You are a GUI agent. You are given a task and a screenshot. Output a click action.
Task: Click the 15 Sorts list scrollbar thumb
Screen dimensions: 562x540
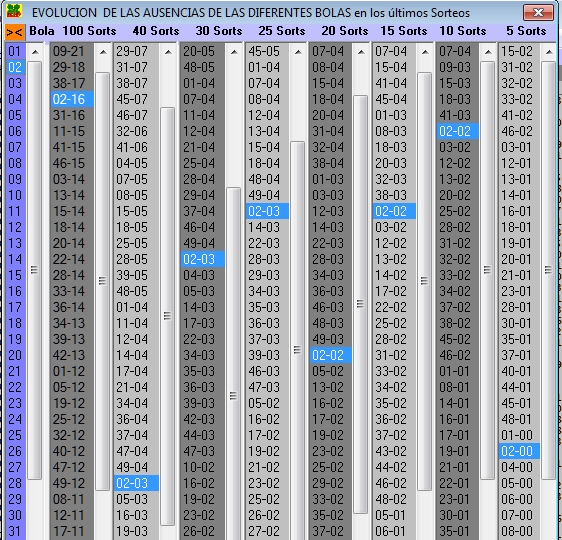click(x=425, y=281)
